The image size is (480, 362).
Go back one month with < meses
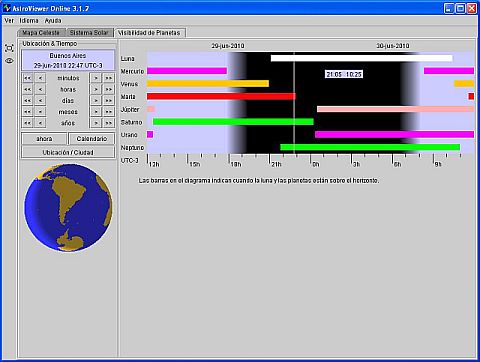pyautogui.click(x=40, y=112)
